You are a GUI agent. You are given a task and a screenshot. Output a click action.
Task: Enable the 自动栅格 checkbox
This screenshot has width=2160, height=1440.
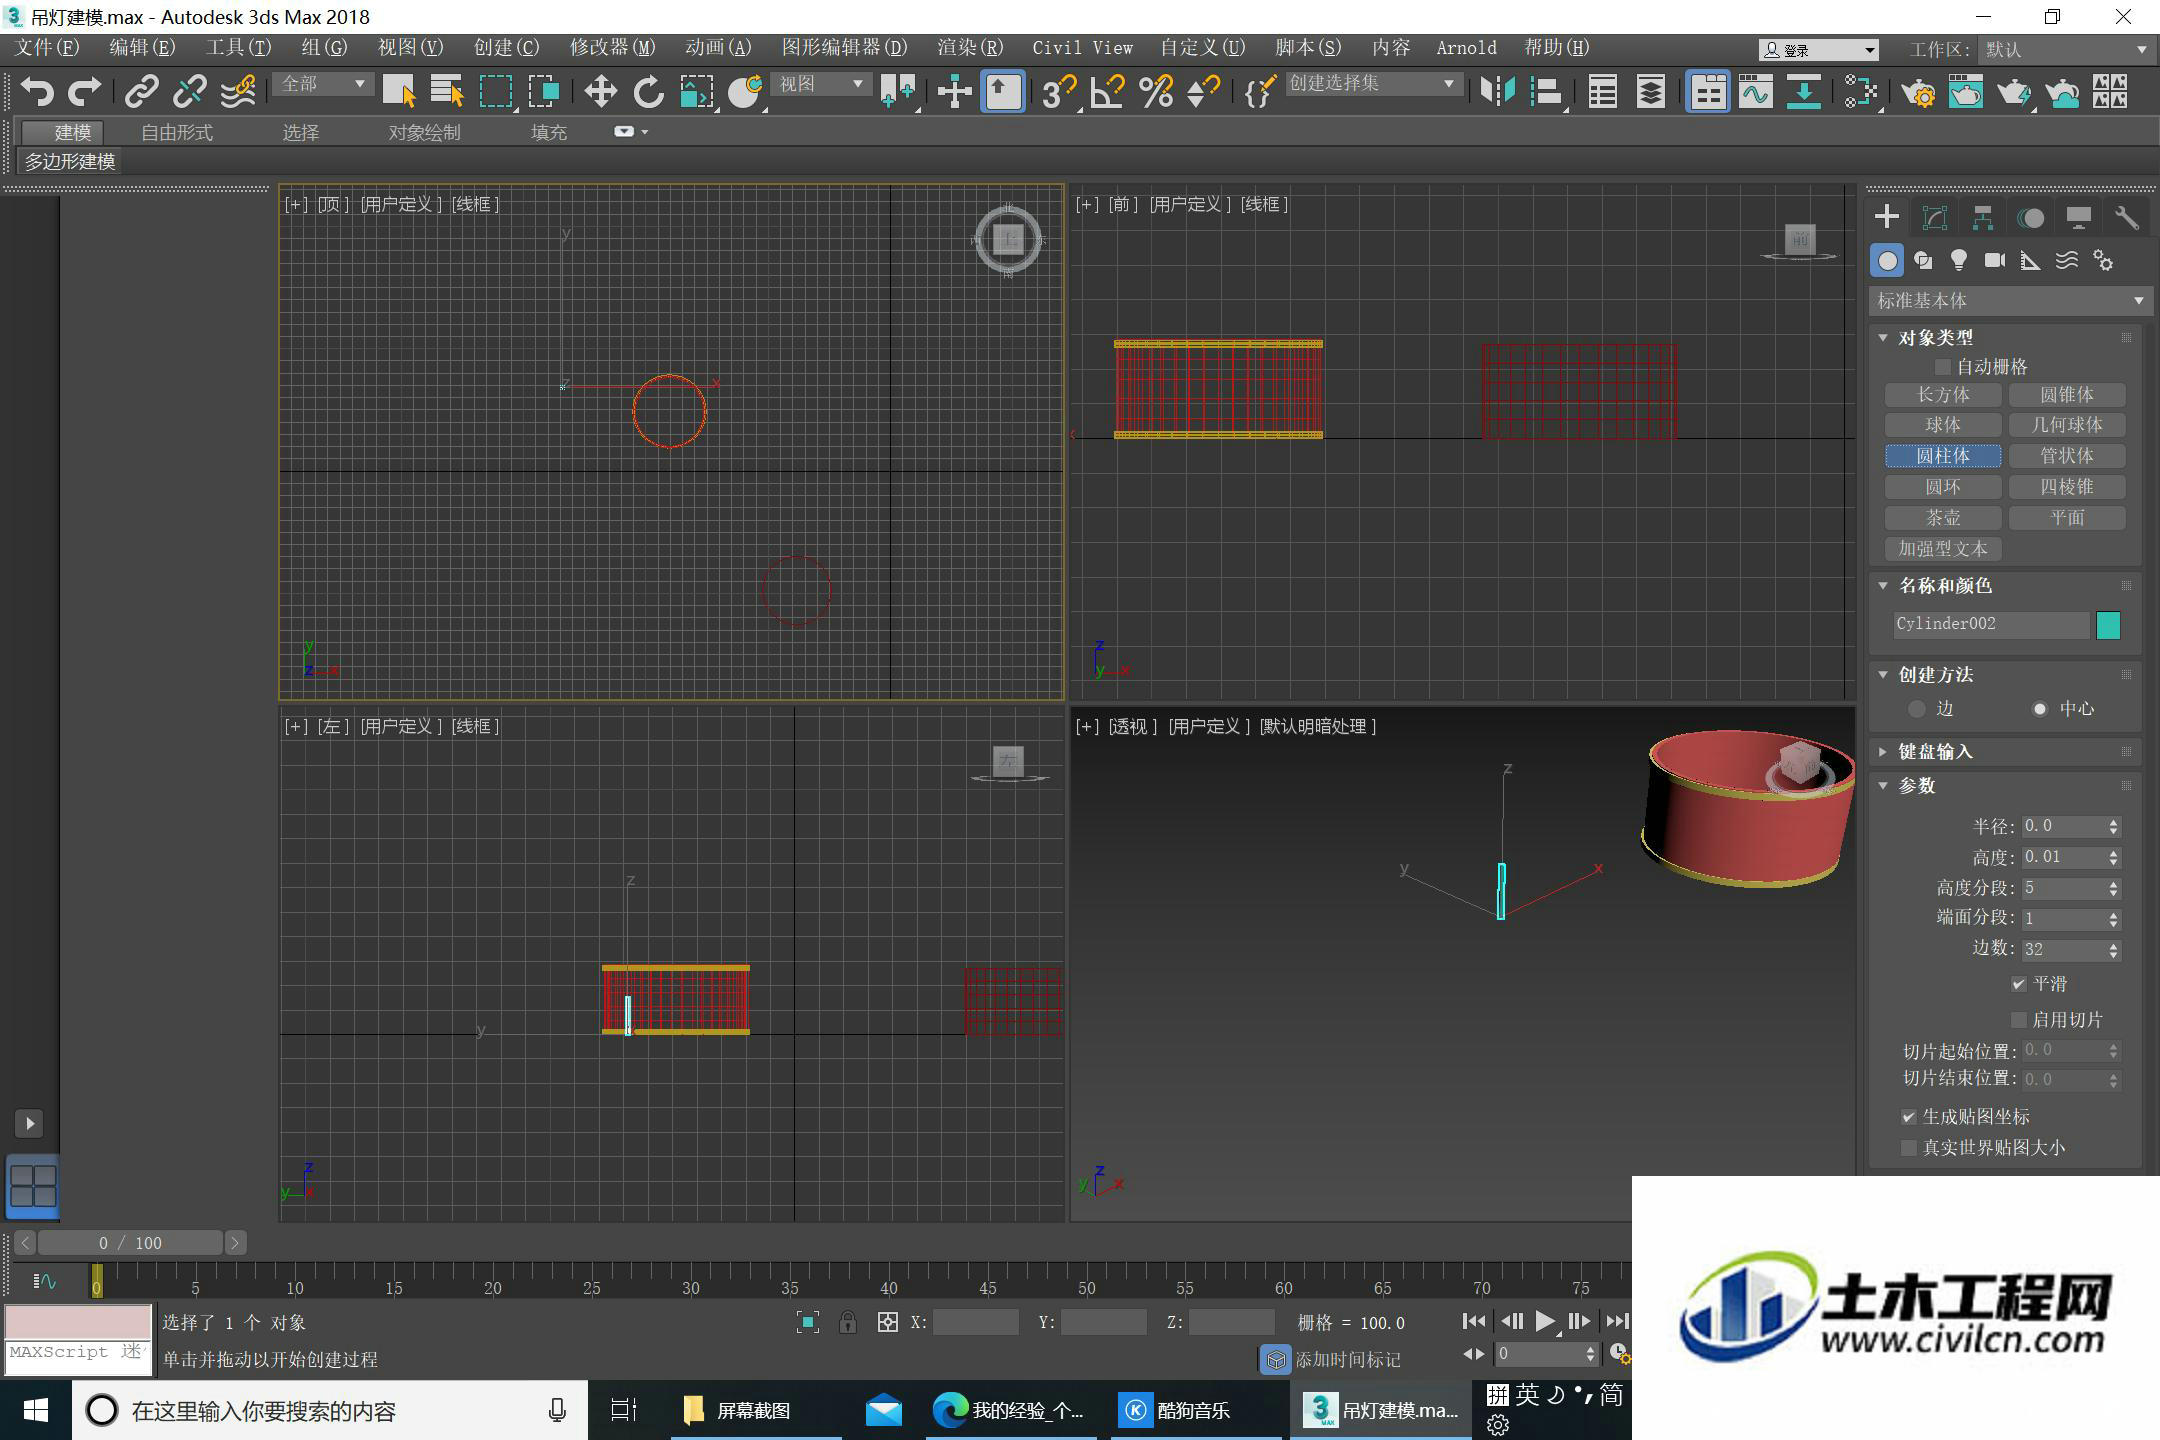[x=1942, y=367]
